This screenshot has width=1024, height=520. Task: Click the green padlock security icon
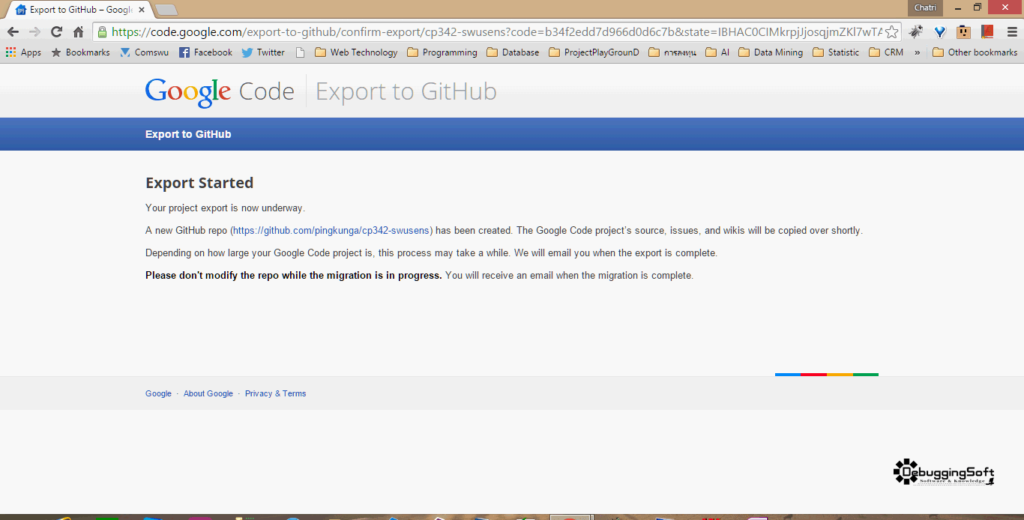(x=103, y=31)
